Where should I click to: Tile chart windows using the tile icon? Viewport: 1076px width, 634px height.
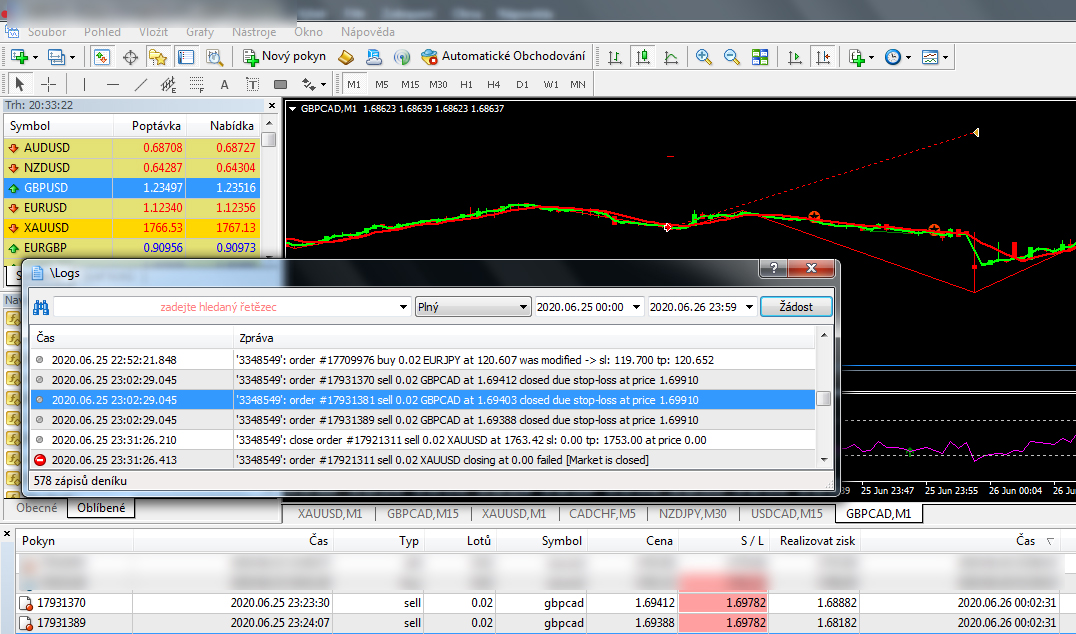pos(760,57)
